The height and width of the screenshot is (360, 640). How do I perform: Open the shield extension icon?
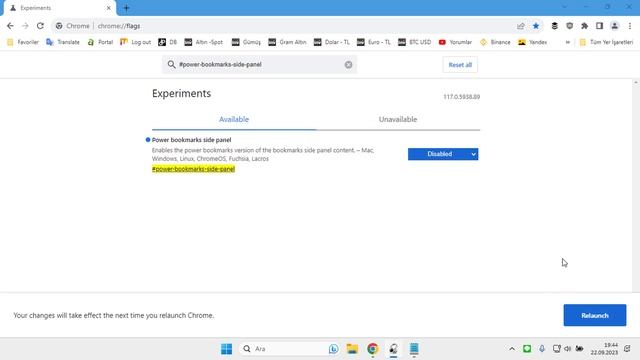[569, 26]
